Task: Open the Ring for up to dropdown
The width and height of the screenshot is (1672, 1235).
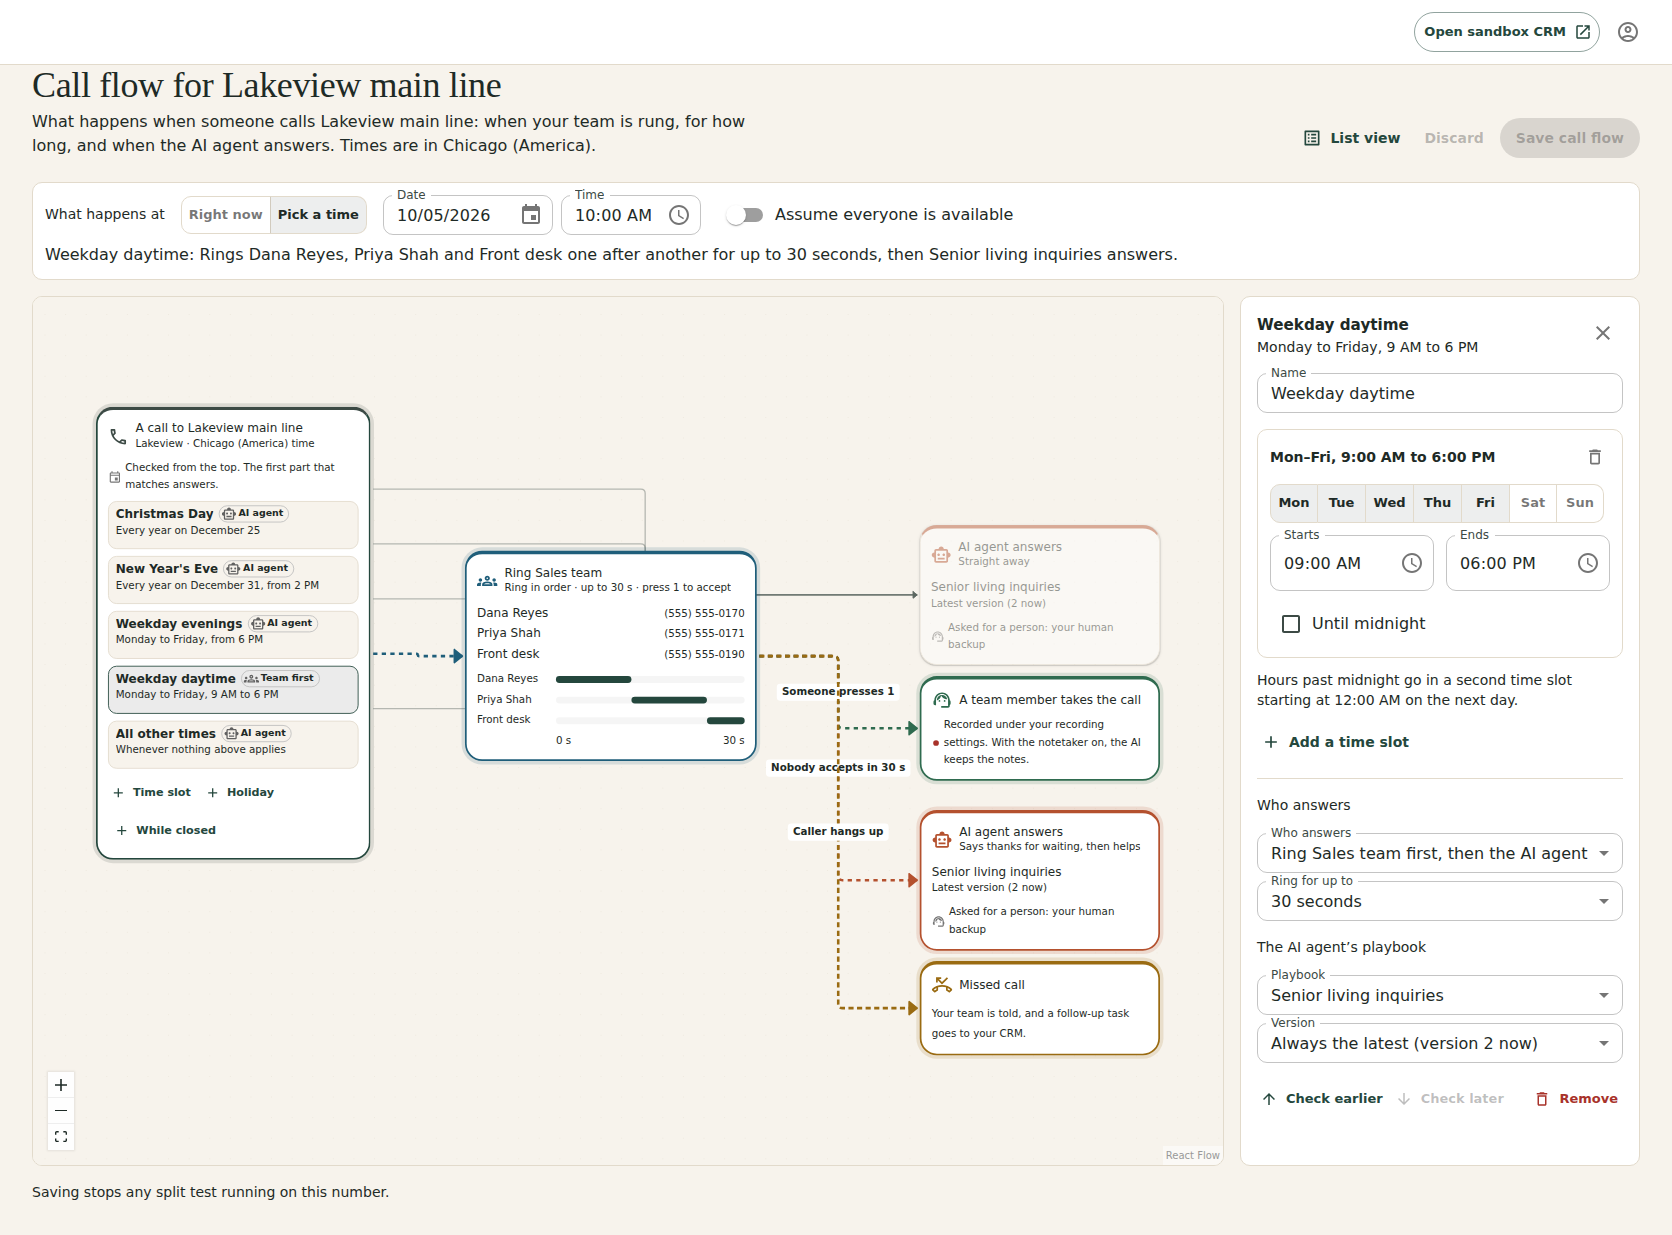Action: click(x=1439, y=901)
